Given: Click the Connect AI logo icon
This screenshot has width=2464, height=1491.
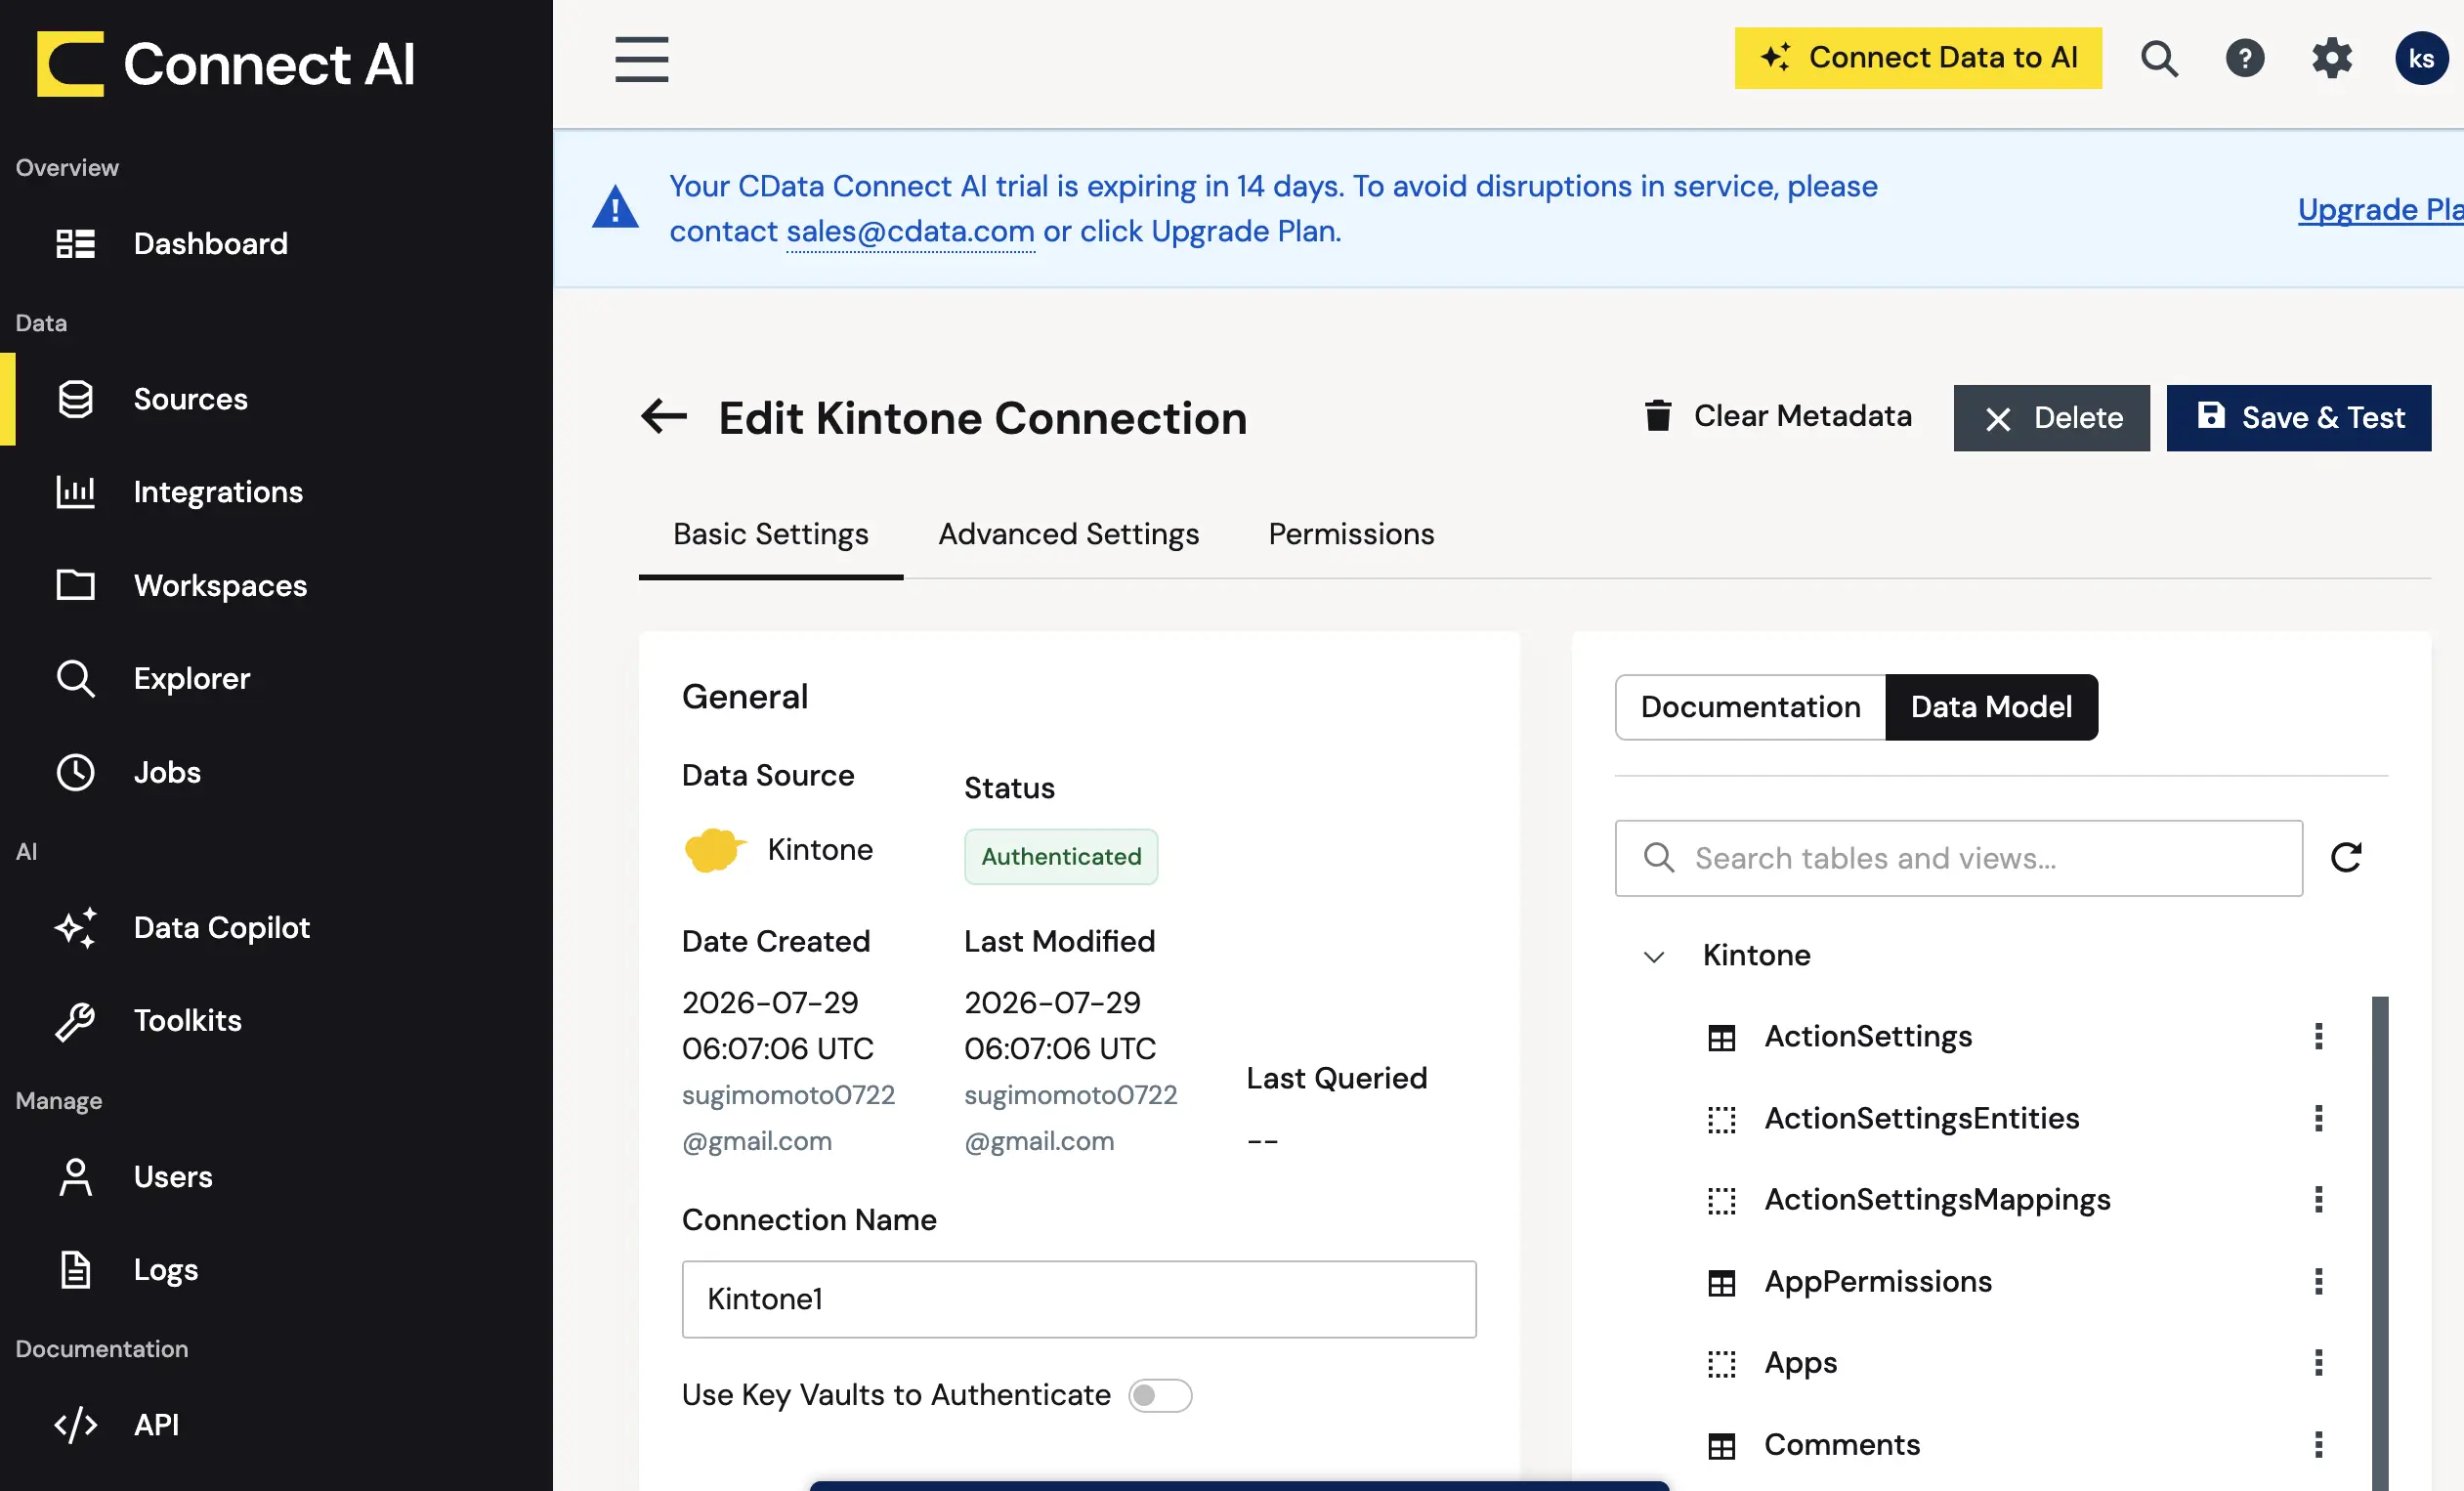Looking at the screenshot, I should pos(70,63).
